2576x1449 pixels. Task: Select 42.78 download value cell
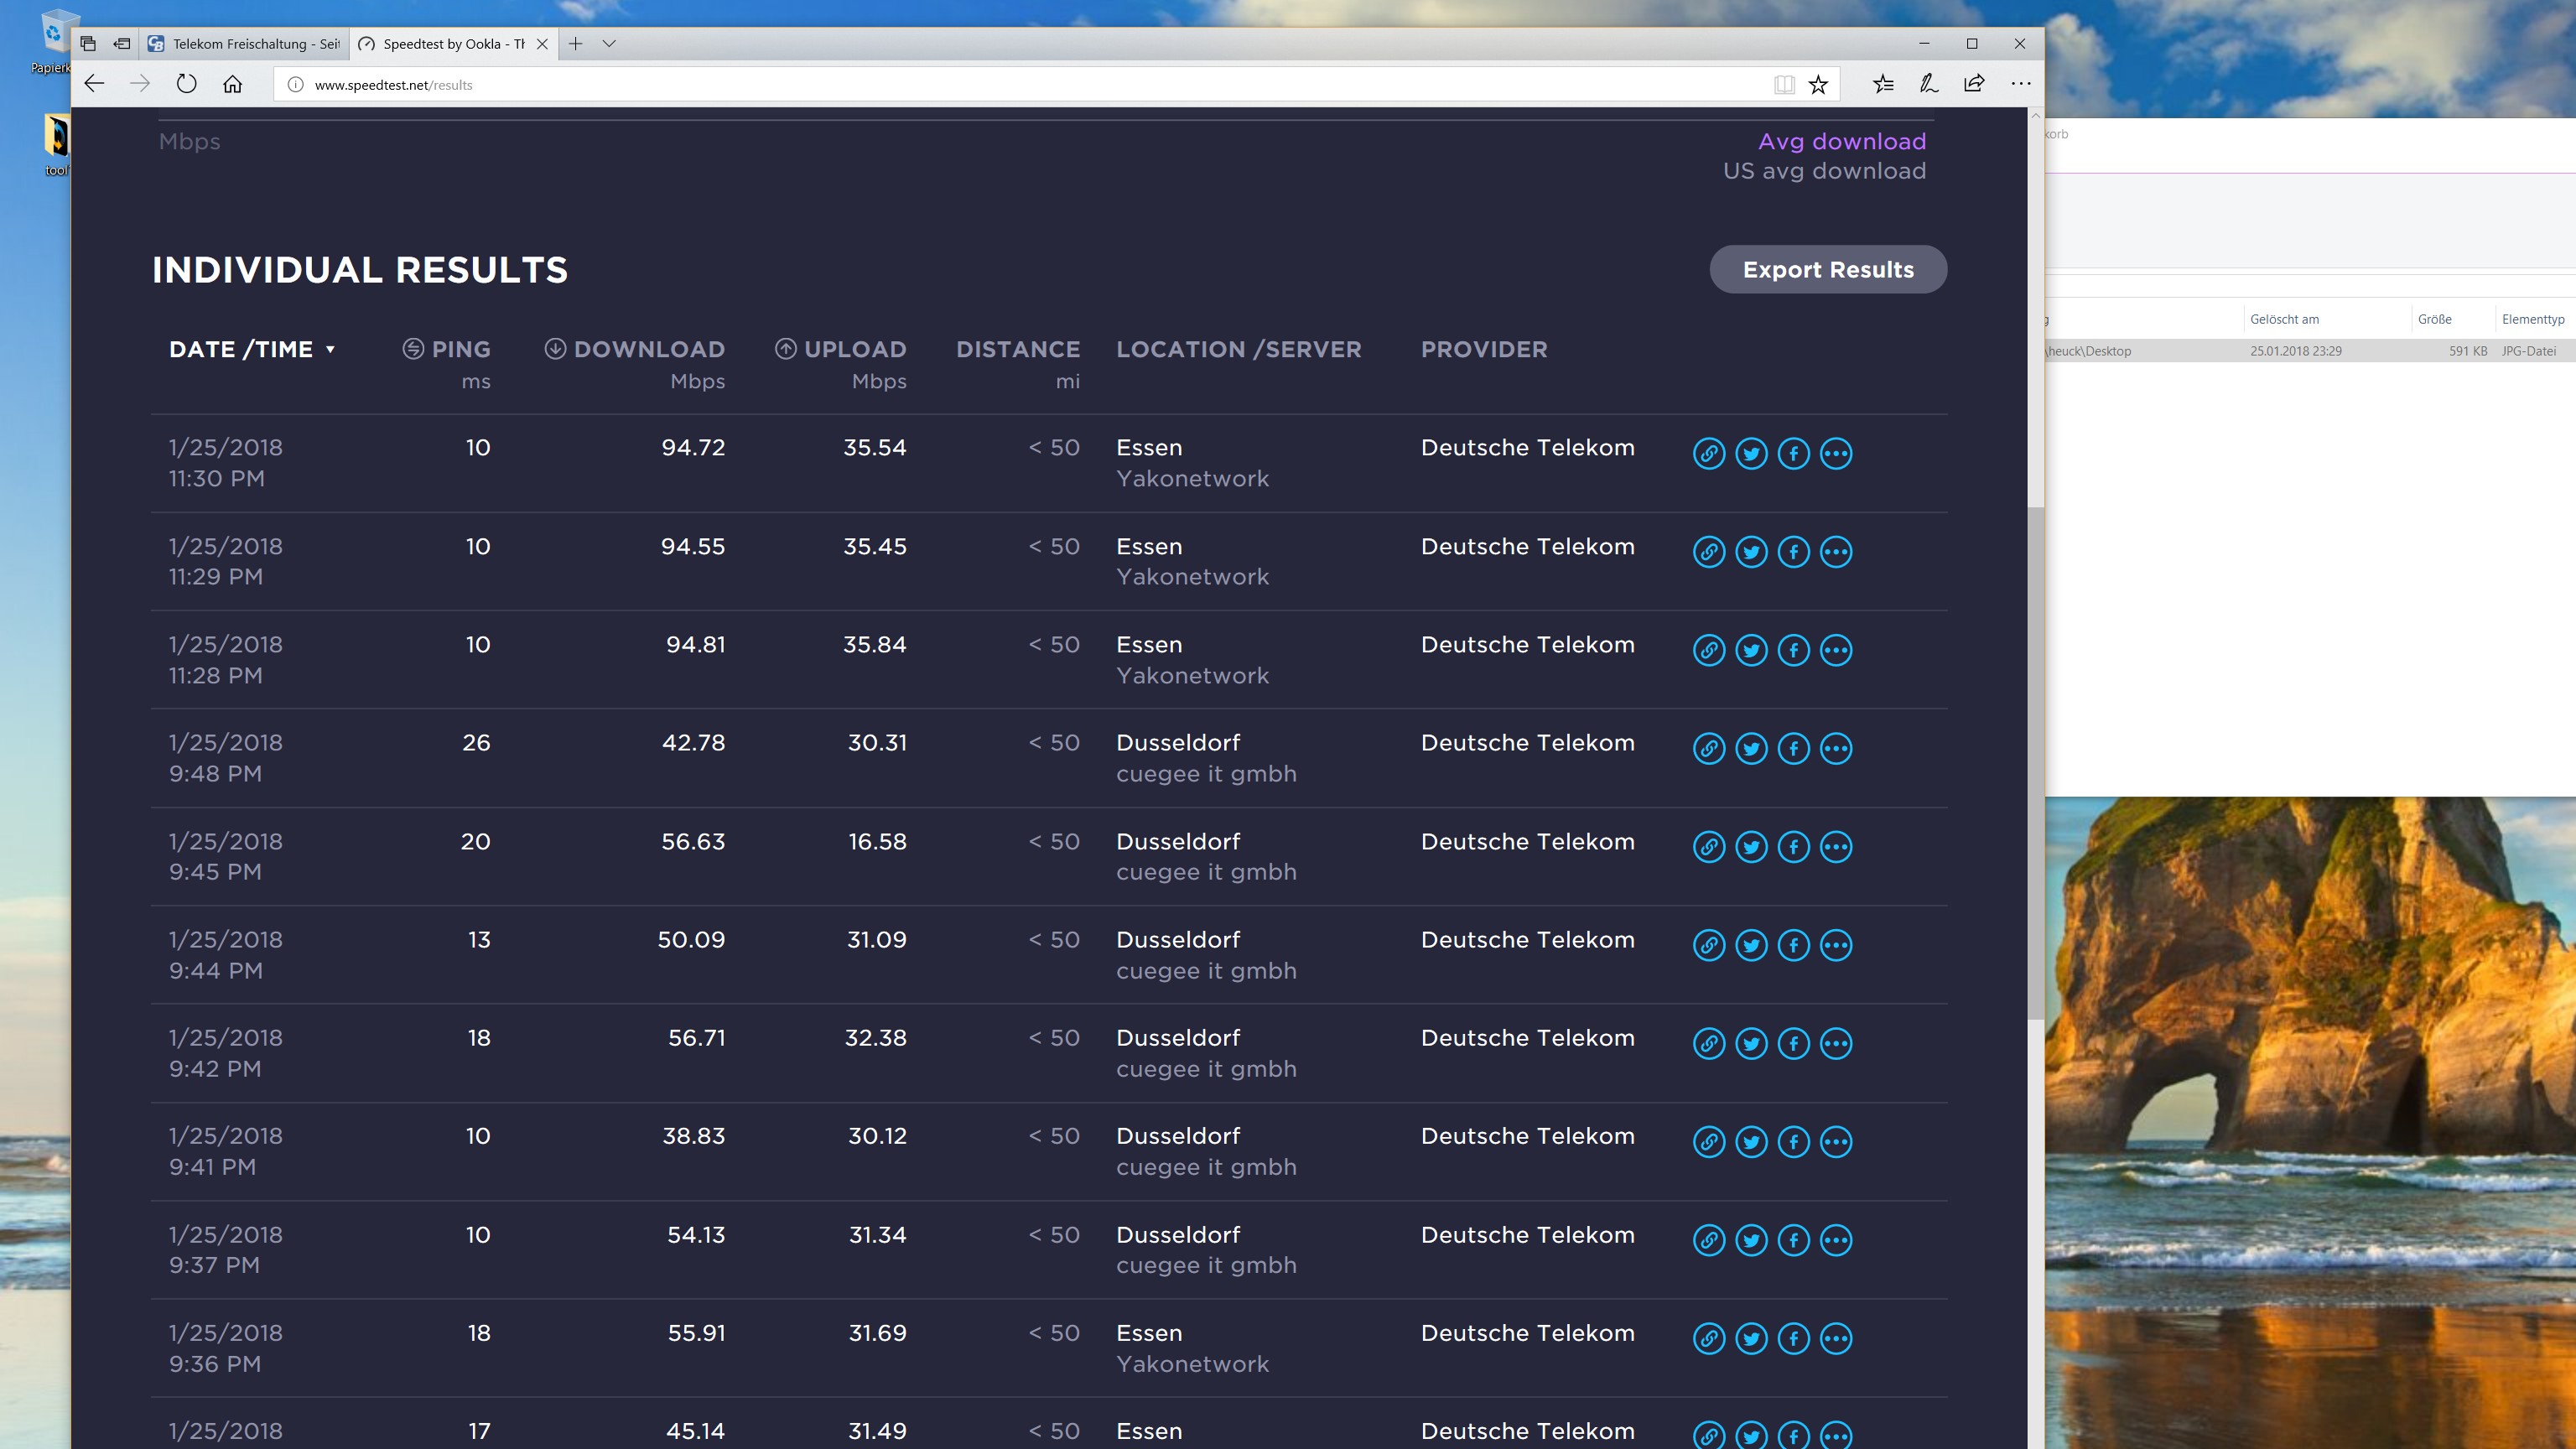693,742
